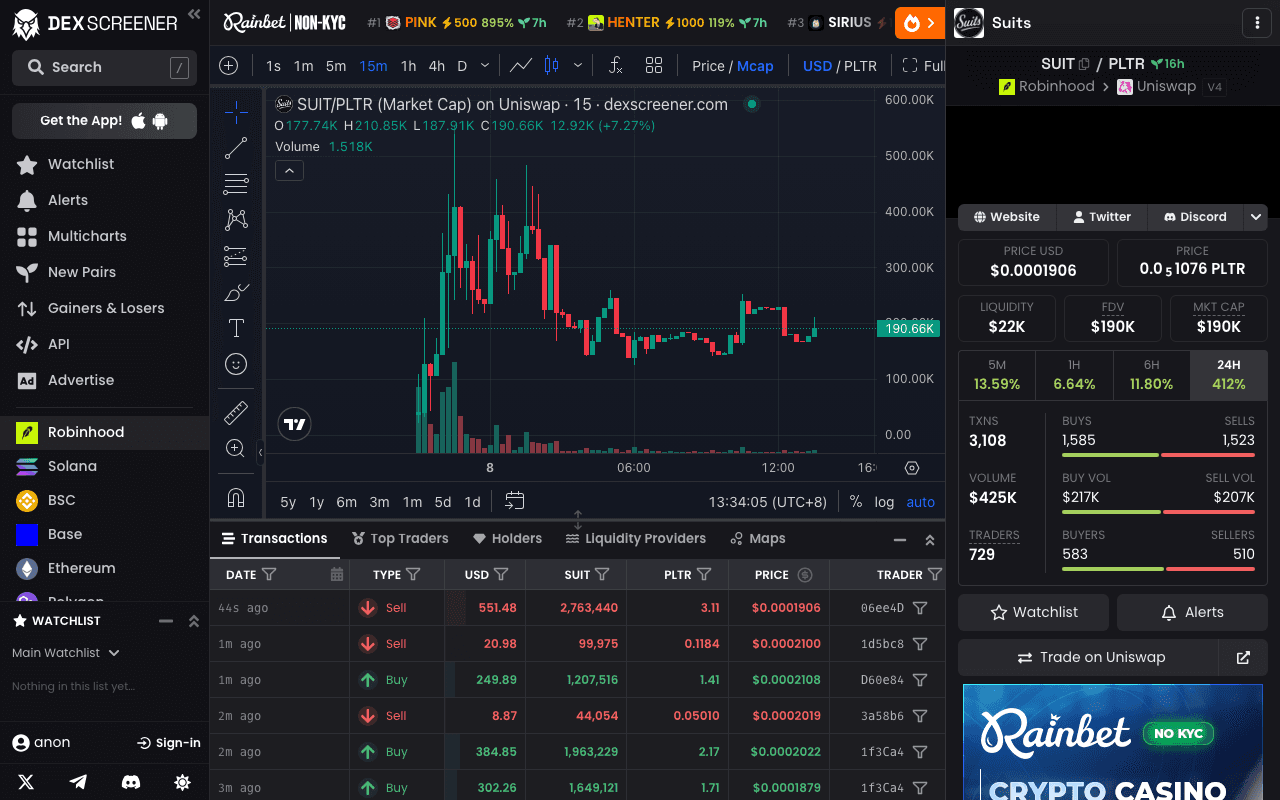
Task: Filter by trader 06ee4D funnel icon
Action: pos(920,608)
